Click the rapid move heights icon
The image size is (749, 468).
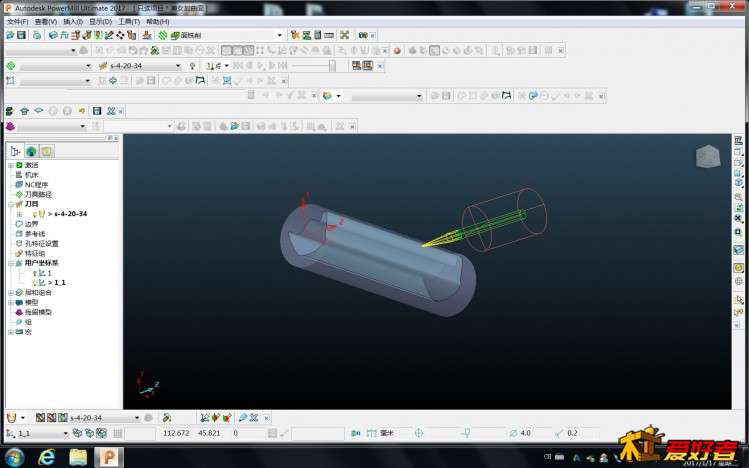tap(64, 35)
